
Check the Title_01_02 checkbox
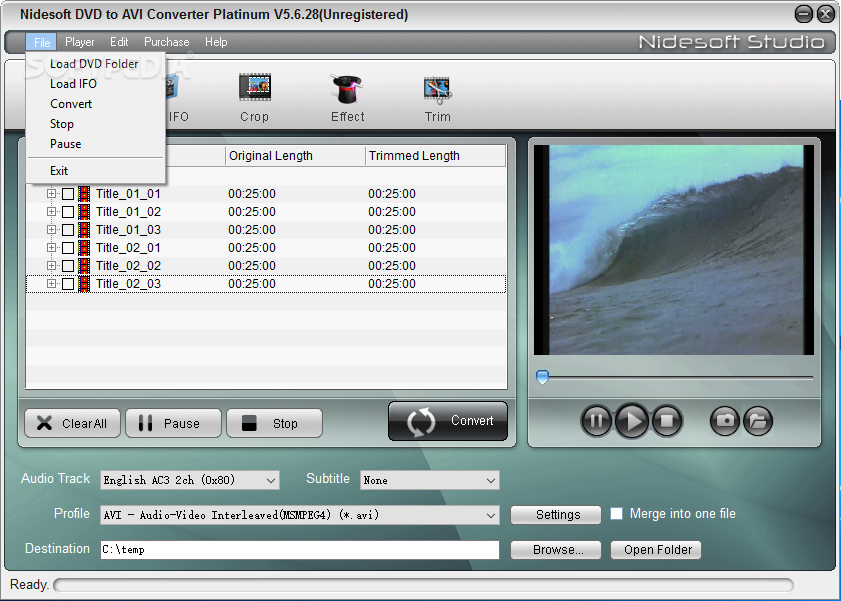[68, 212]
